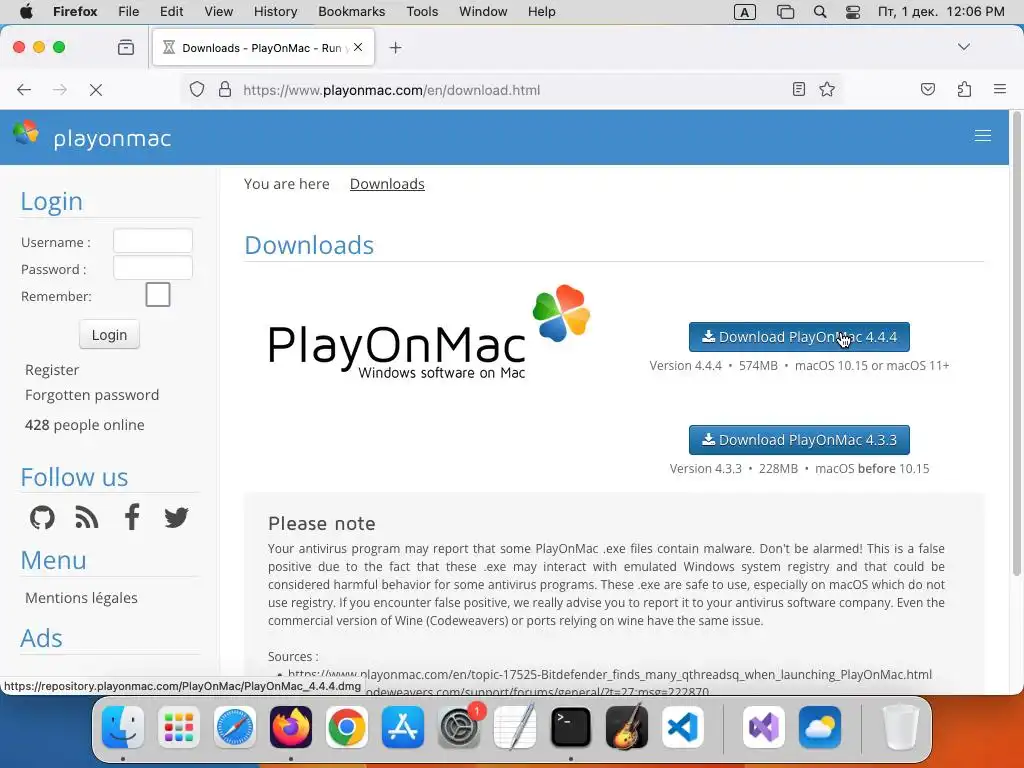Screen dimensions: 1024x768
Task: Click the page vertical scrollbar
Action: [x=1016, y=346]
